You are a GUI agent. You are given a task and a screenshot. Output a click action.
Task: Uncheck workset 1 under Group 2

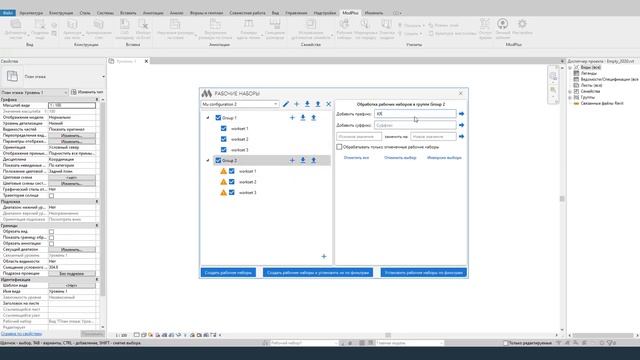tap(232, 171)
